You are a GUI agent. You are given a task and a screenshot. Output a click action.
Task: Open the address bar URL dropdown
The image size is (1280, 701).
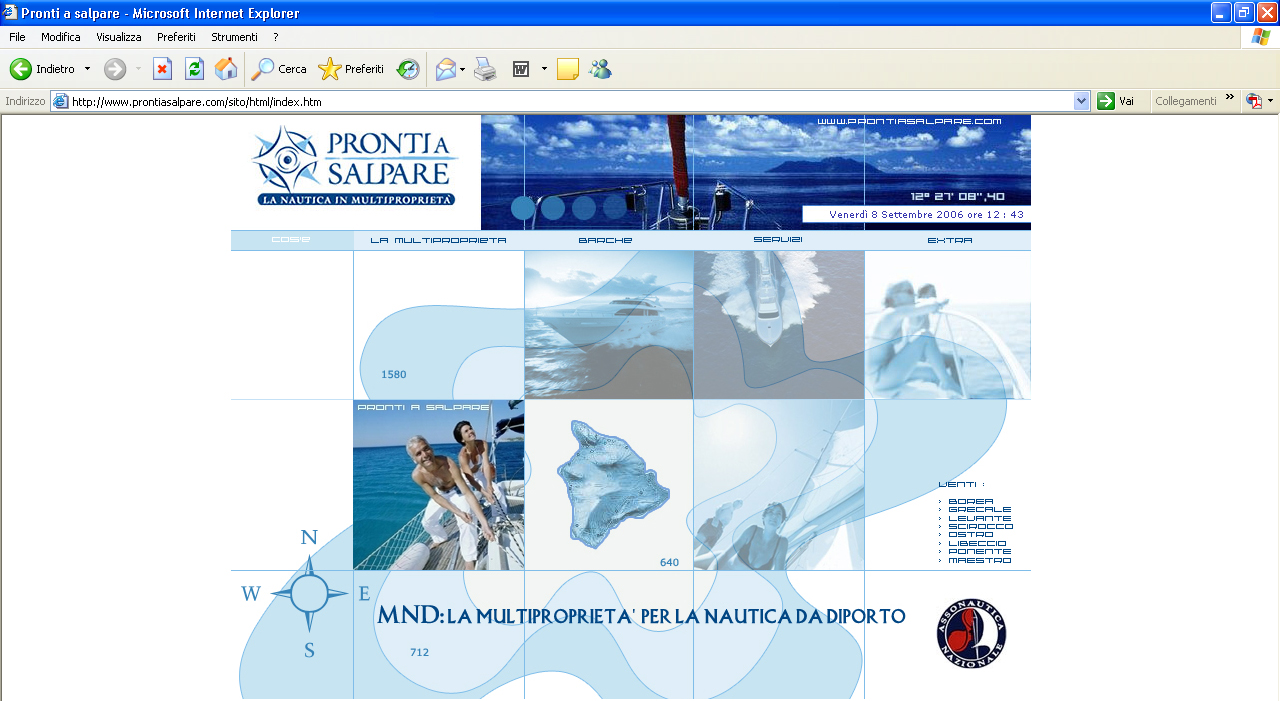pyautogui.click(x=1081, y=101)
